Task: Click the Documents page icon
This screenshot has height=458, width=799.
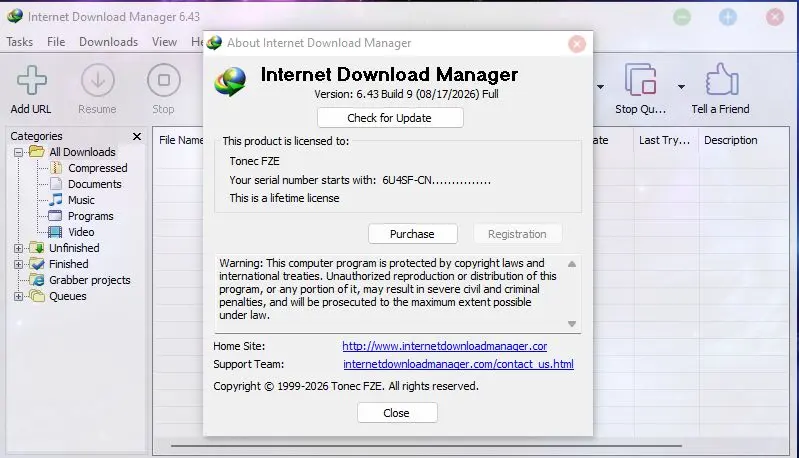Action: pos(56,183)
